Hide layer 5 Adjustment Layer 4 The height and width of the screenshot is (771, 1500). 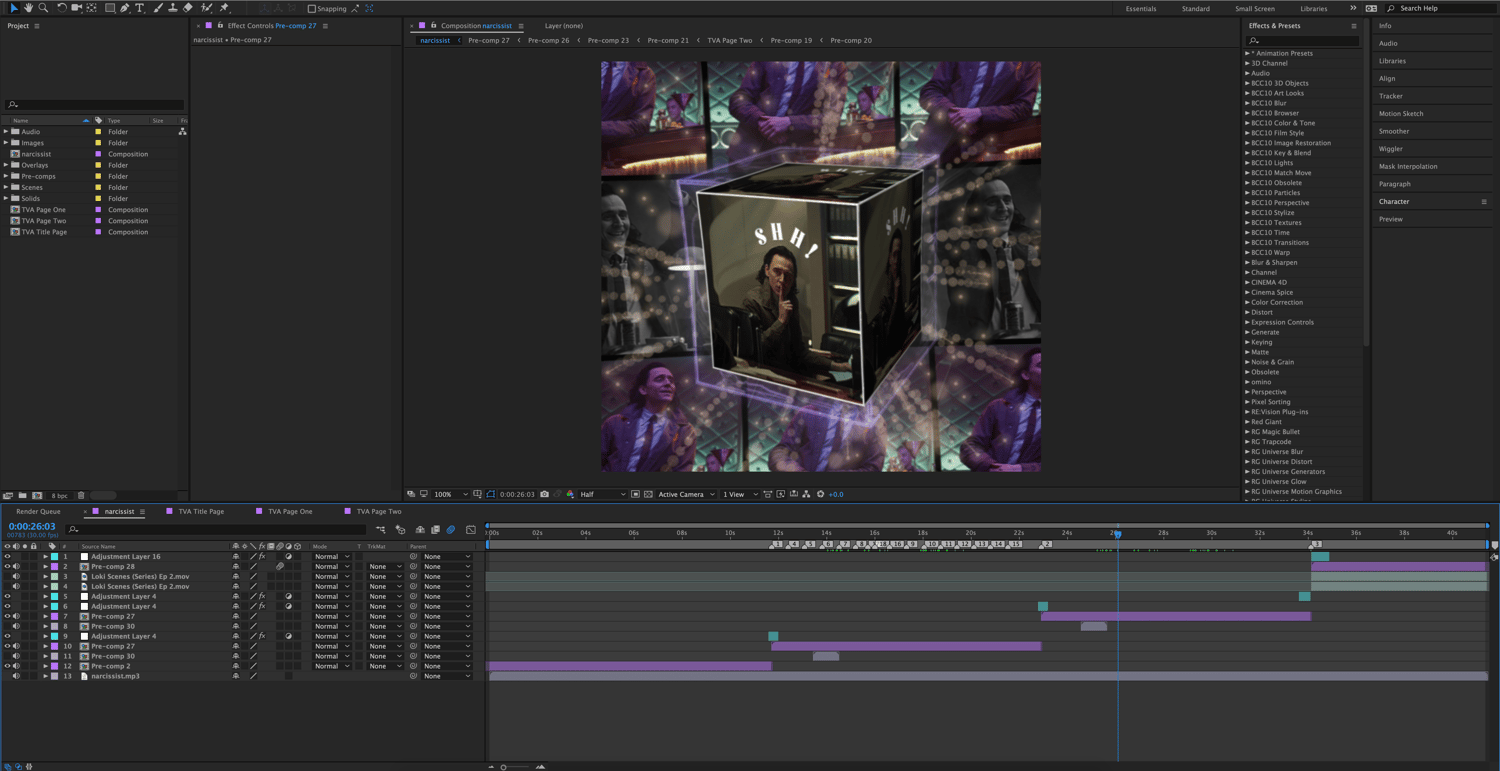tap(7, 596)
